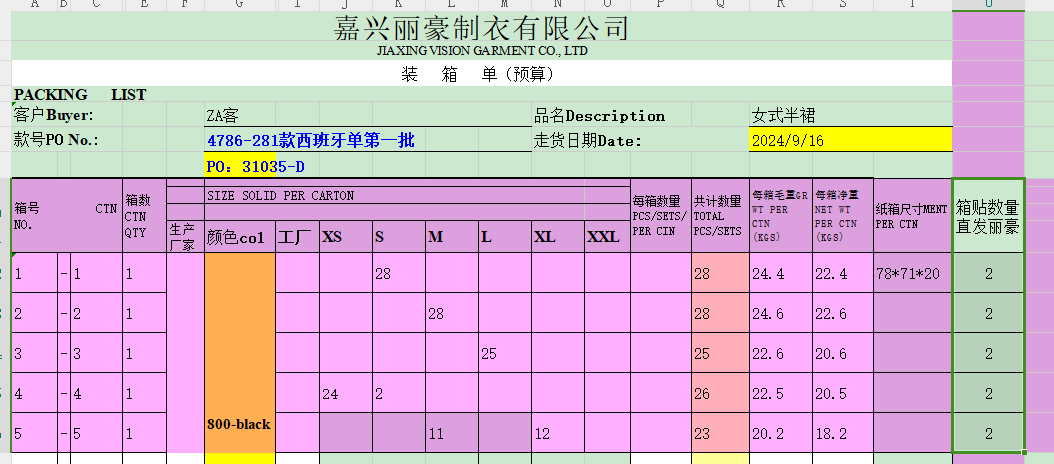The height and width of the screenshot is (464, 1054).
Task: Select the date cell 2024/9/16
Action: pyautogui.click(x=787, y=141)
